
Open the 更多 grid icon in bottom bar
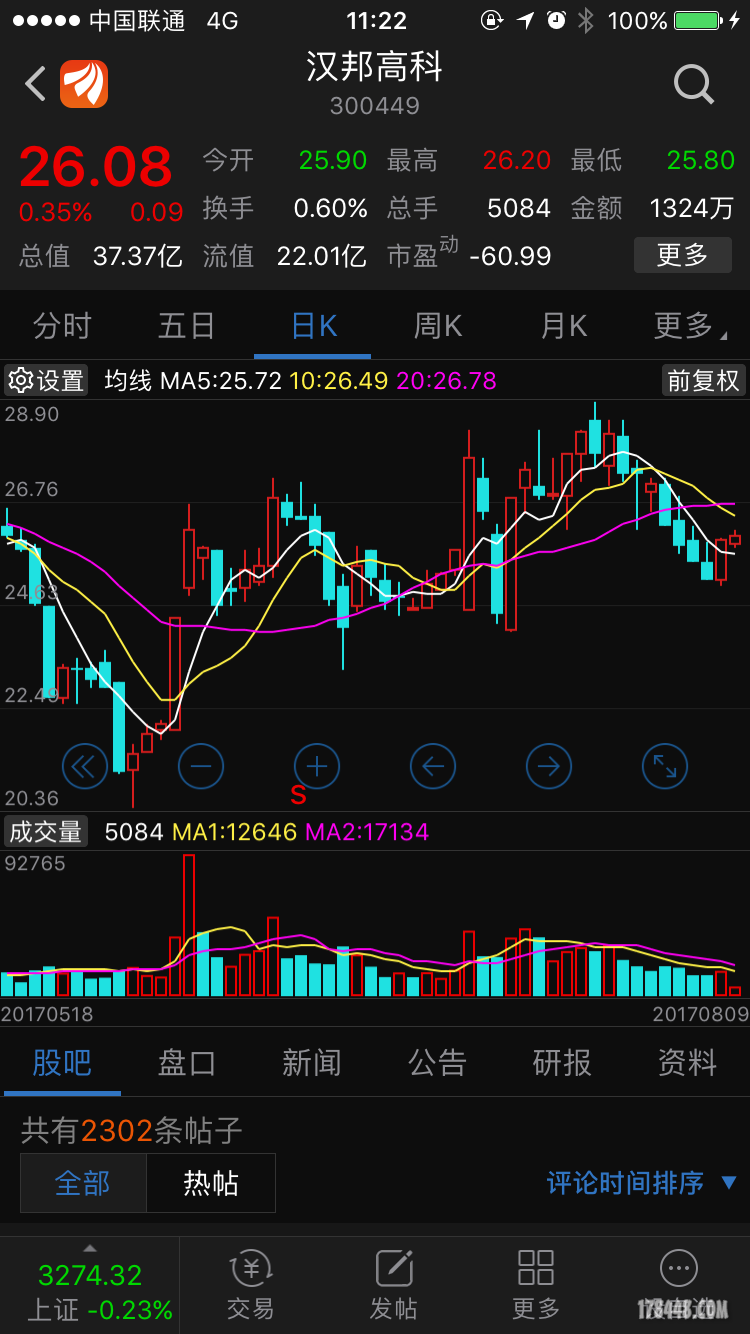tap(536, 1286)
